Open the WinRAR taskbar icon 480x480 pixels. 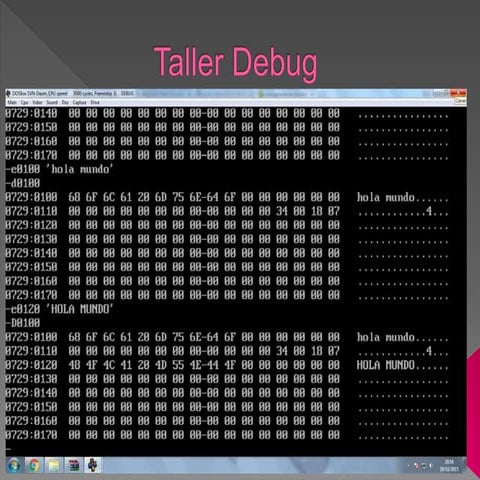[x=74, y=465]
